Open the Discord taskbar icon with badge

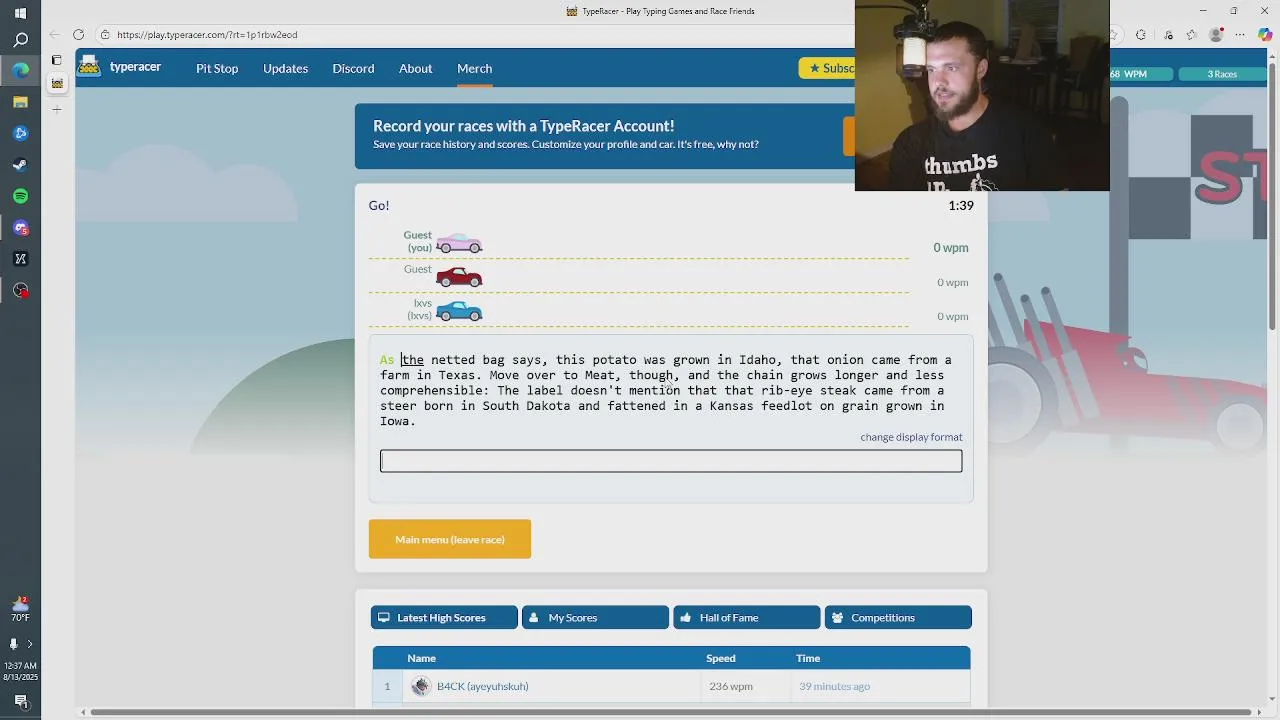pyautogui.click(x=20, y=228)
